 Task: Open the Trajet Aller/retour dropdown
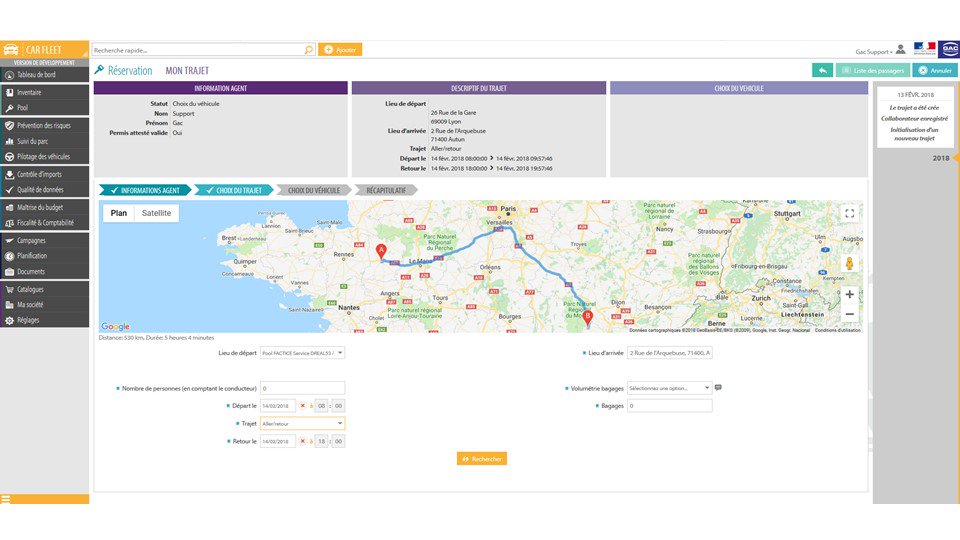coord(302,423)
